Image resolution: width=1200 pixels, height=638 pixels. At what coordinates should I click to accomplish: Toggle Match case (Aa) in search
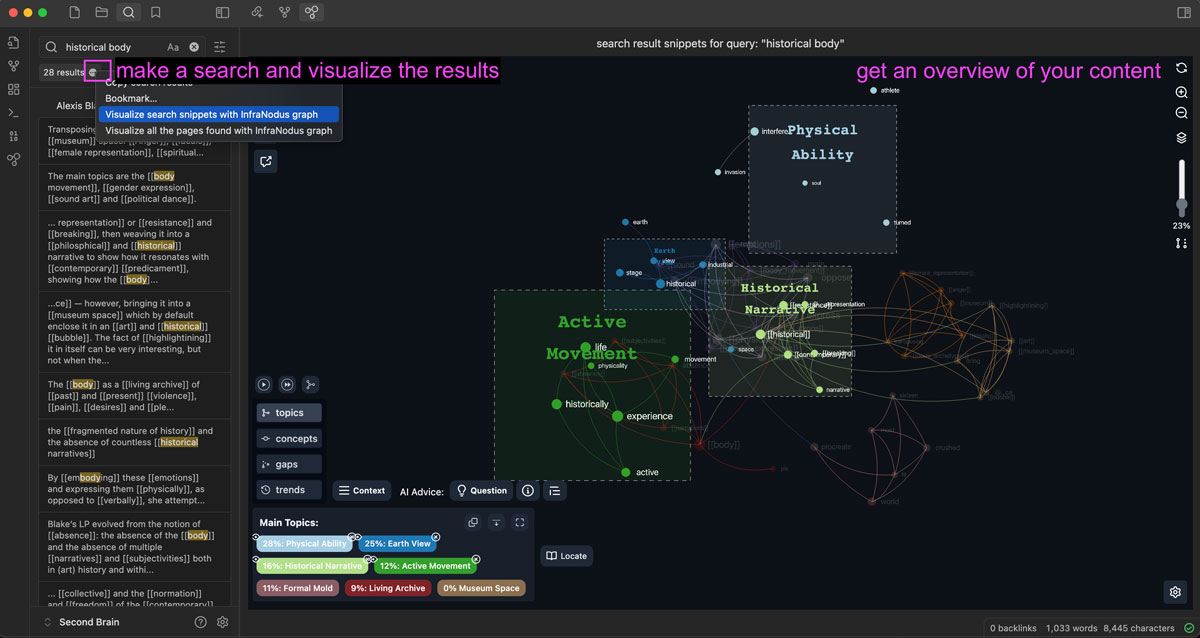[x=173, y=47]
